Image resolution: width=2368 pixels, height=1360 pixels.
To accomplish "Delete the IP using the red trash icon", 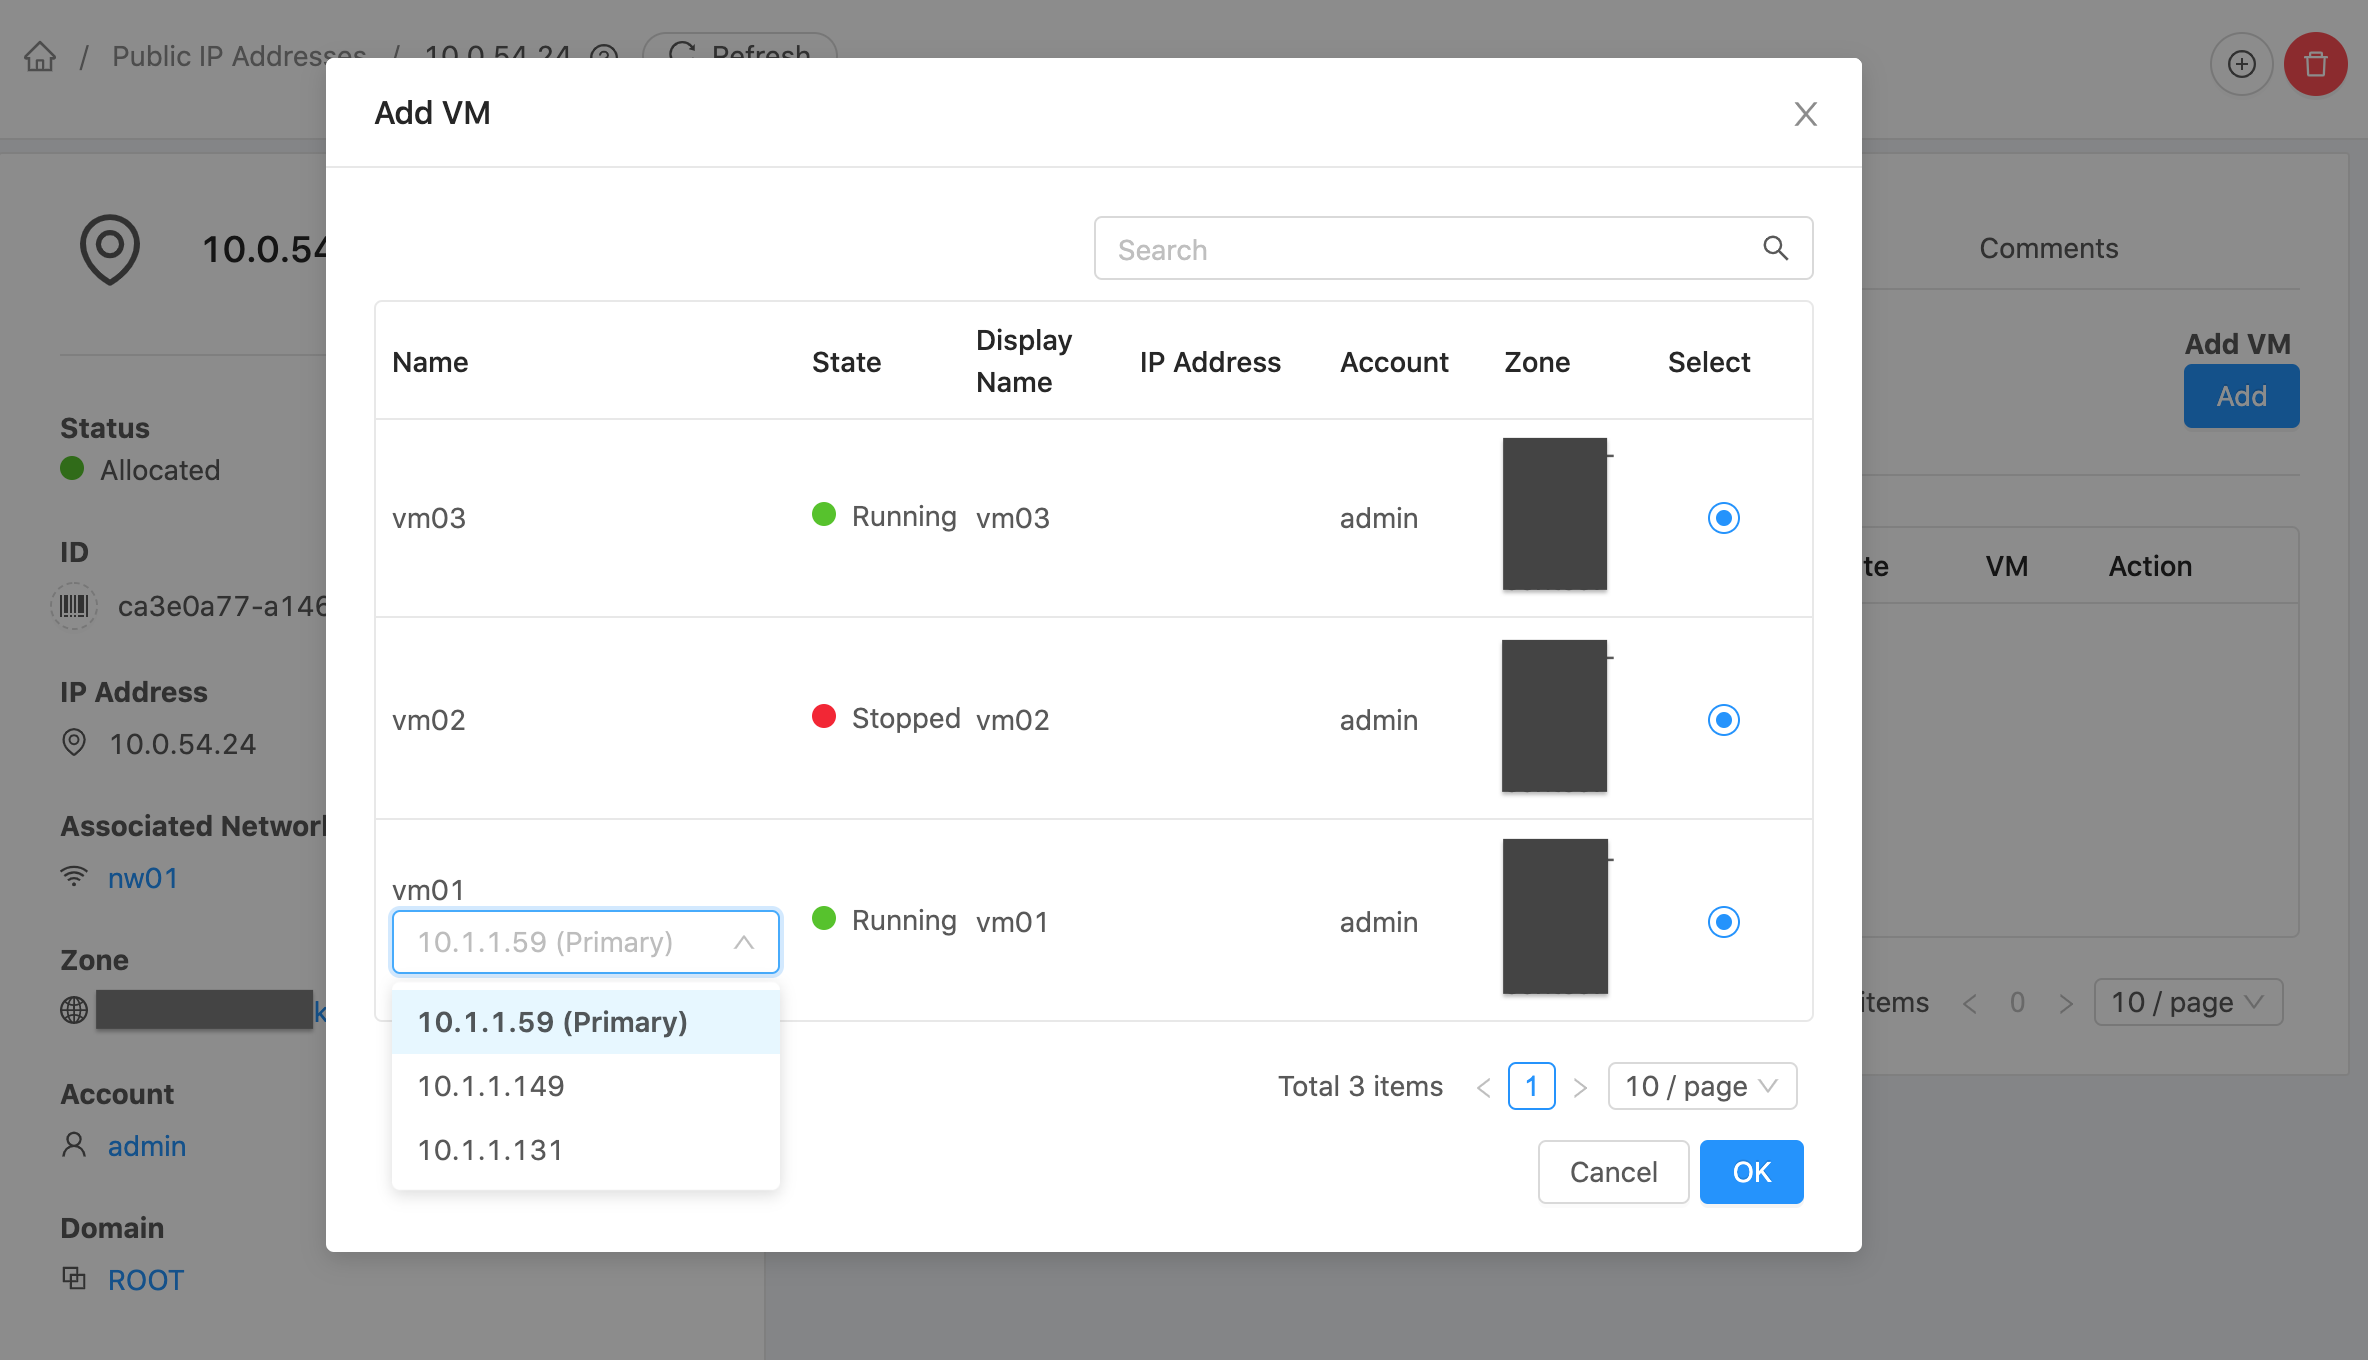I will coord(2316,63).
